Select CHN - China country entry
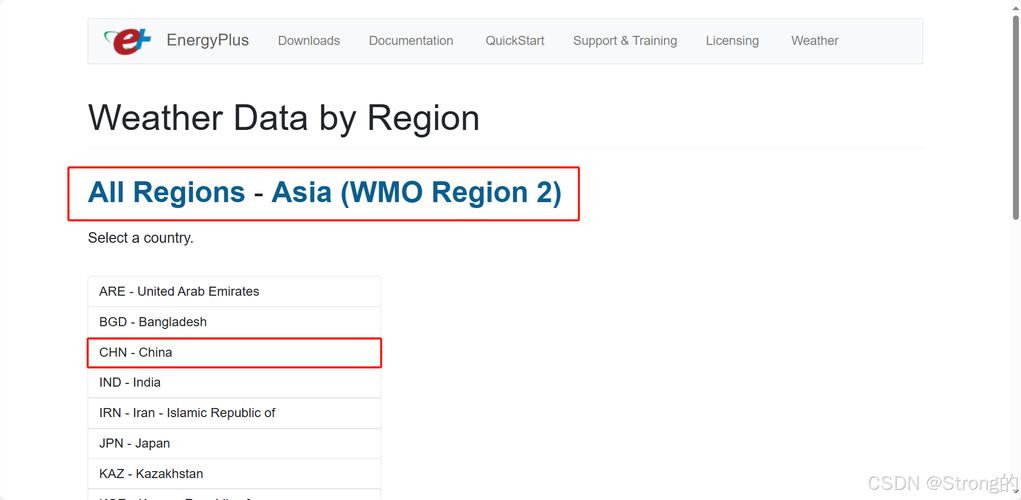The width and height of the screenshot is (1021, 500). coord(234,352)
